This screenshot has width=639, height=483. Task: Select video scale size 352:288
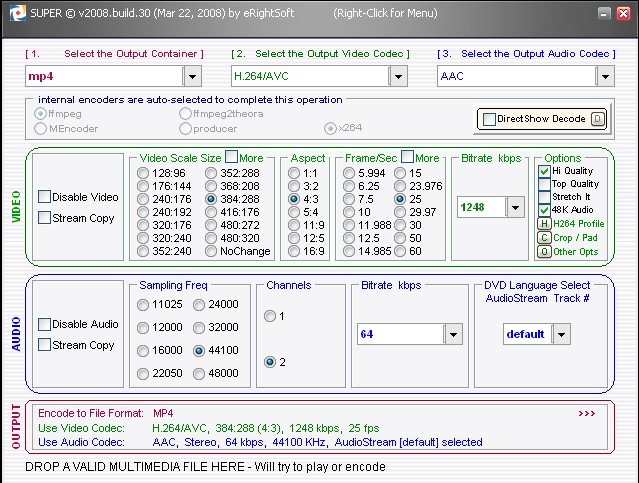211,173
